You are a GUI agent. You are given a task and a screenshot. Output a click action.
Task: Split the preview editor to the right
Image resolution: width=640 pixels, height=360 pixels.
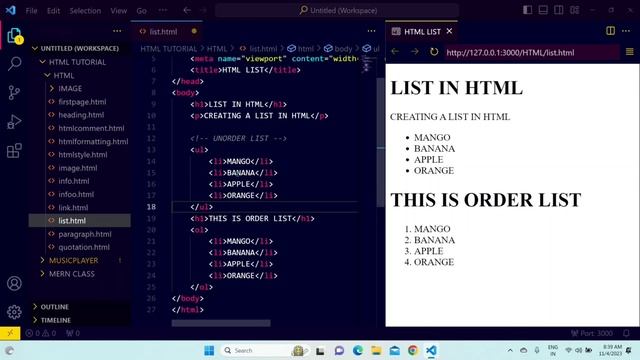(x=611, y=31)
